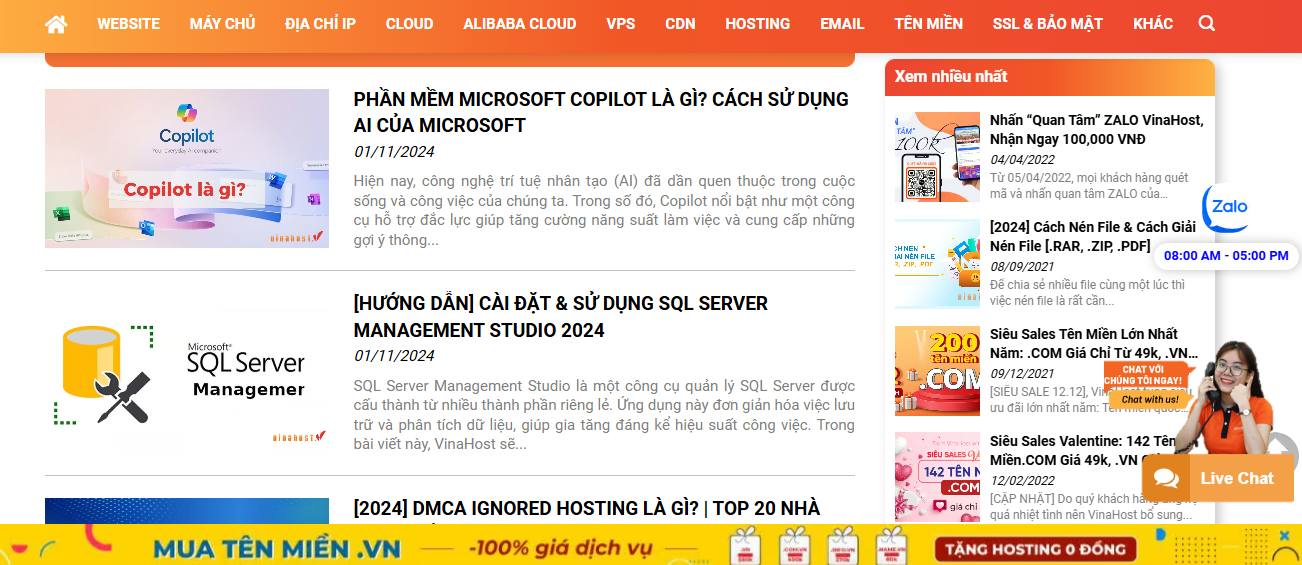Open the search magnifier icon
The image size is (1302, 565).
tap(1207, 24)
